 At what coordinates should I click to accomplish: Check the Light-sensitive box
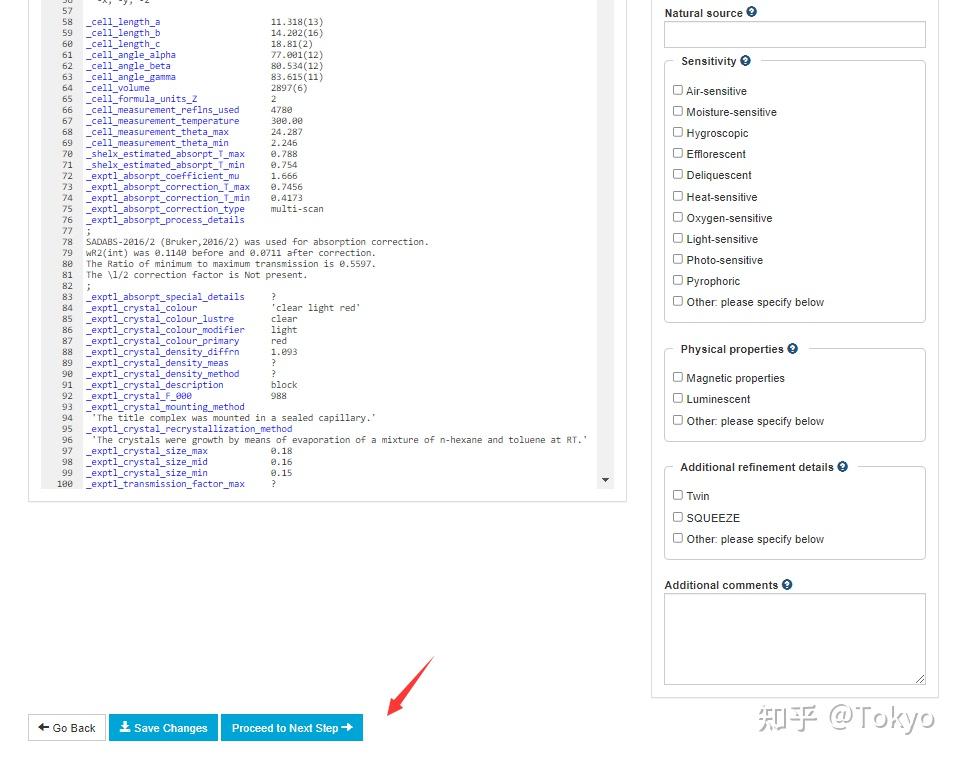coord(678,238)
